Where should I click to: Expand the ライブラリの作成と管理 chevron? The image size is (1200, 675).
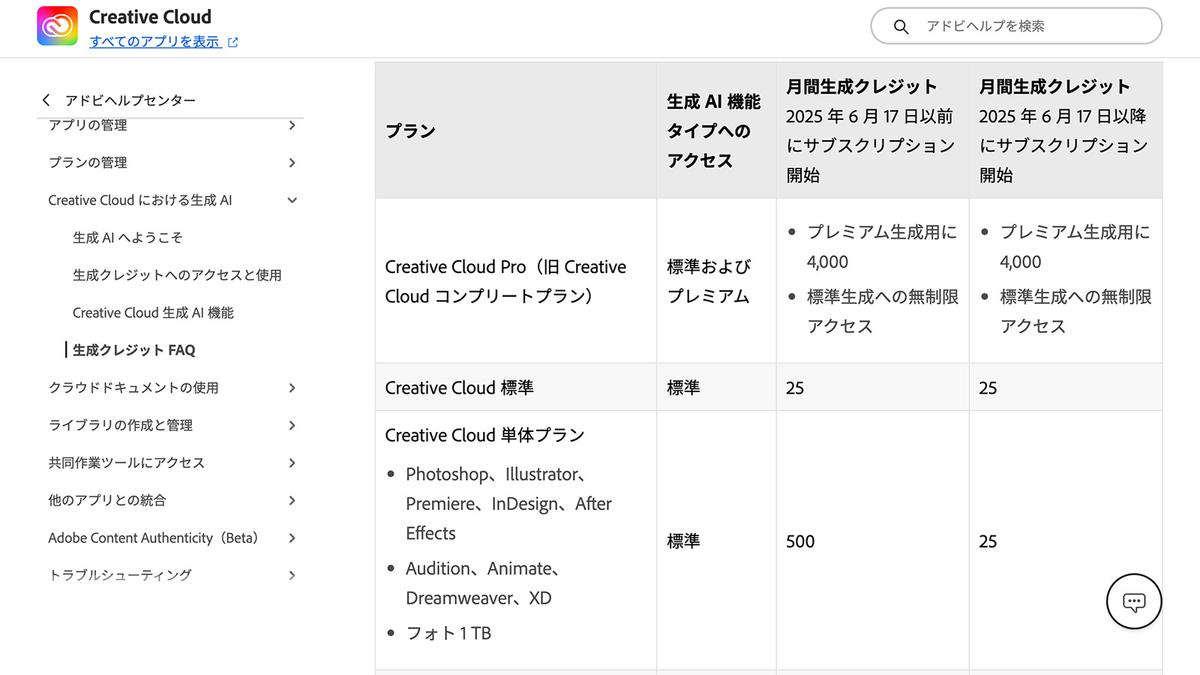pyautogui.click(x=291, y=425)
